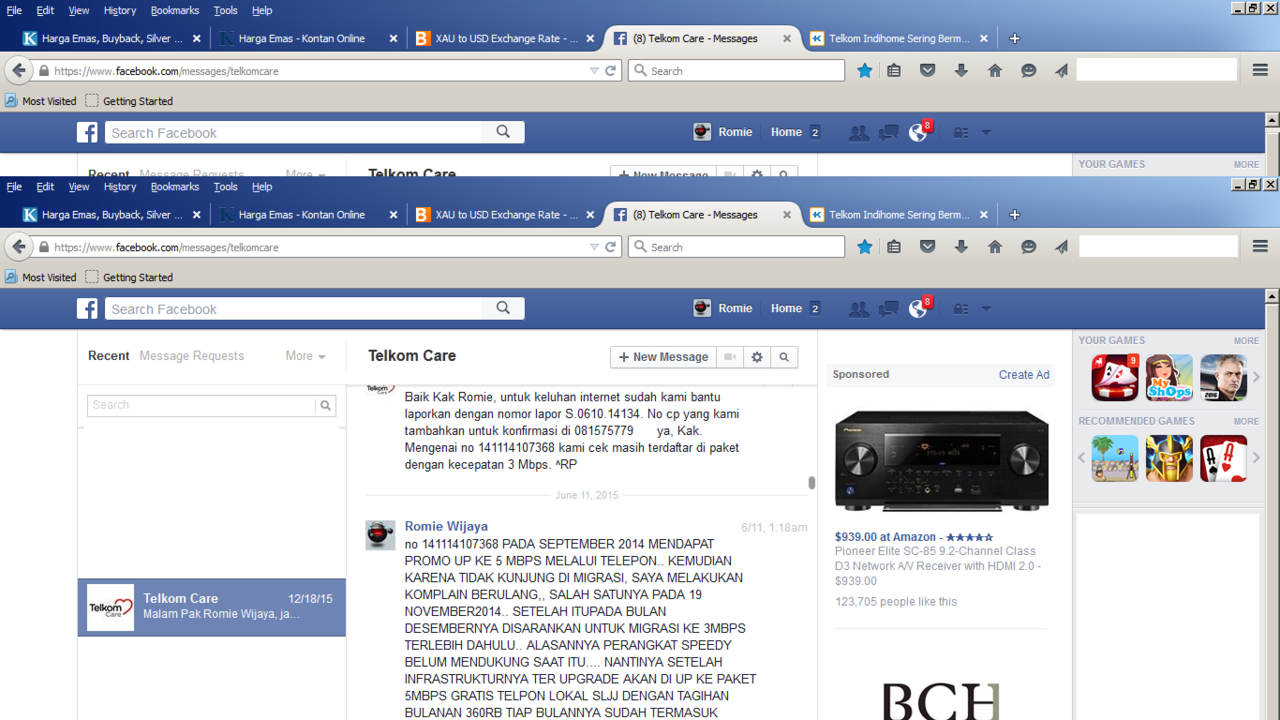1280x720 pixels.
Task: Switch to the Message Requests list
Action: pos(192,356)
